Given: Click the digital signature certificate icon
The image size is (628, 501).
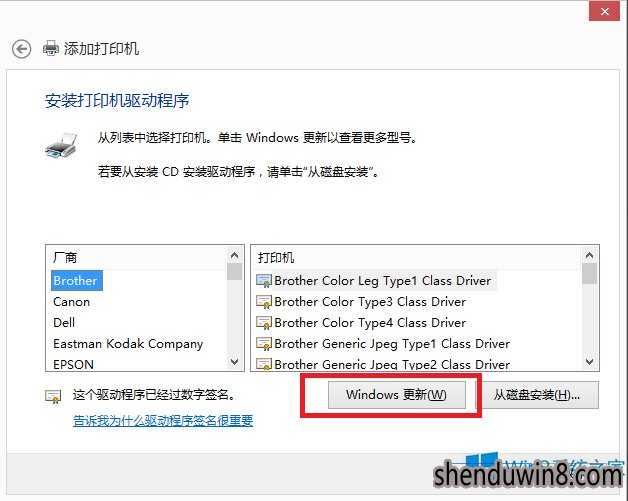Looking at the screenshot, I should pos(53,396).
